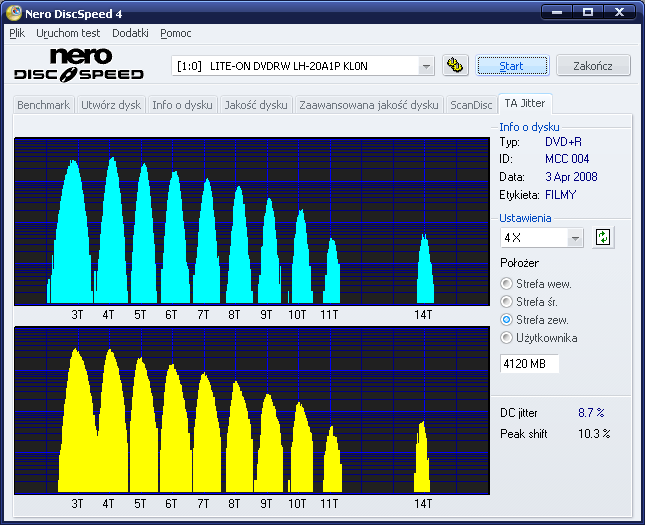Open the Pomoc menu
The height and width of the screenshot is (525, 645).
pos(176,33)
